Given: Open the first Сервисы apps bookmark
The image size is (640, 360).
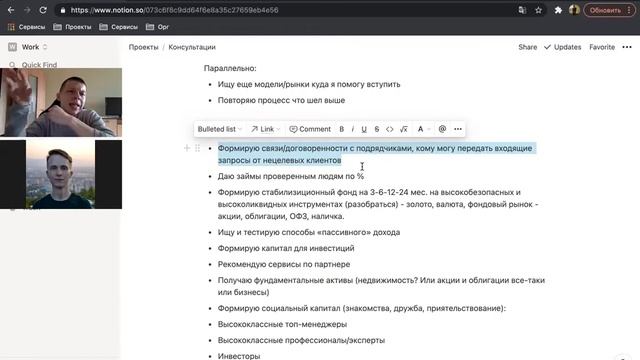Looking at the screenshot, I should (x=26, y=27).
